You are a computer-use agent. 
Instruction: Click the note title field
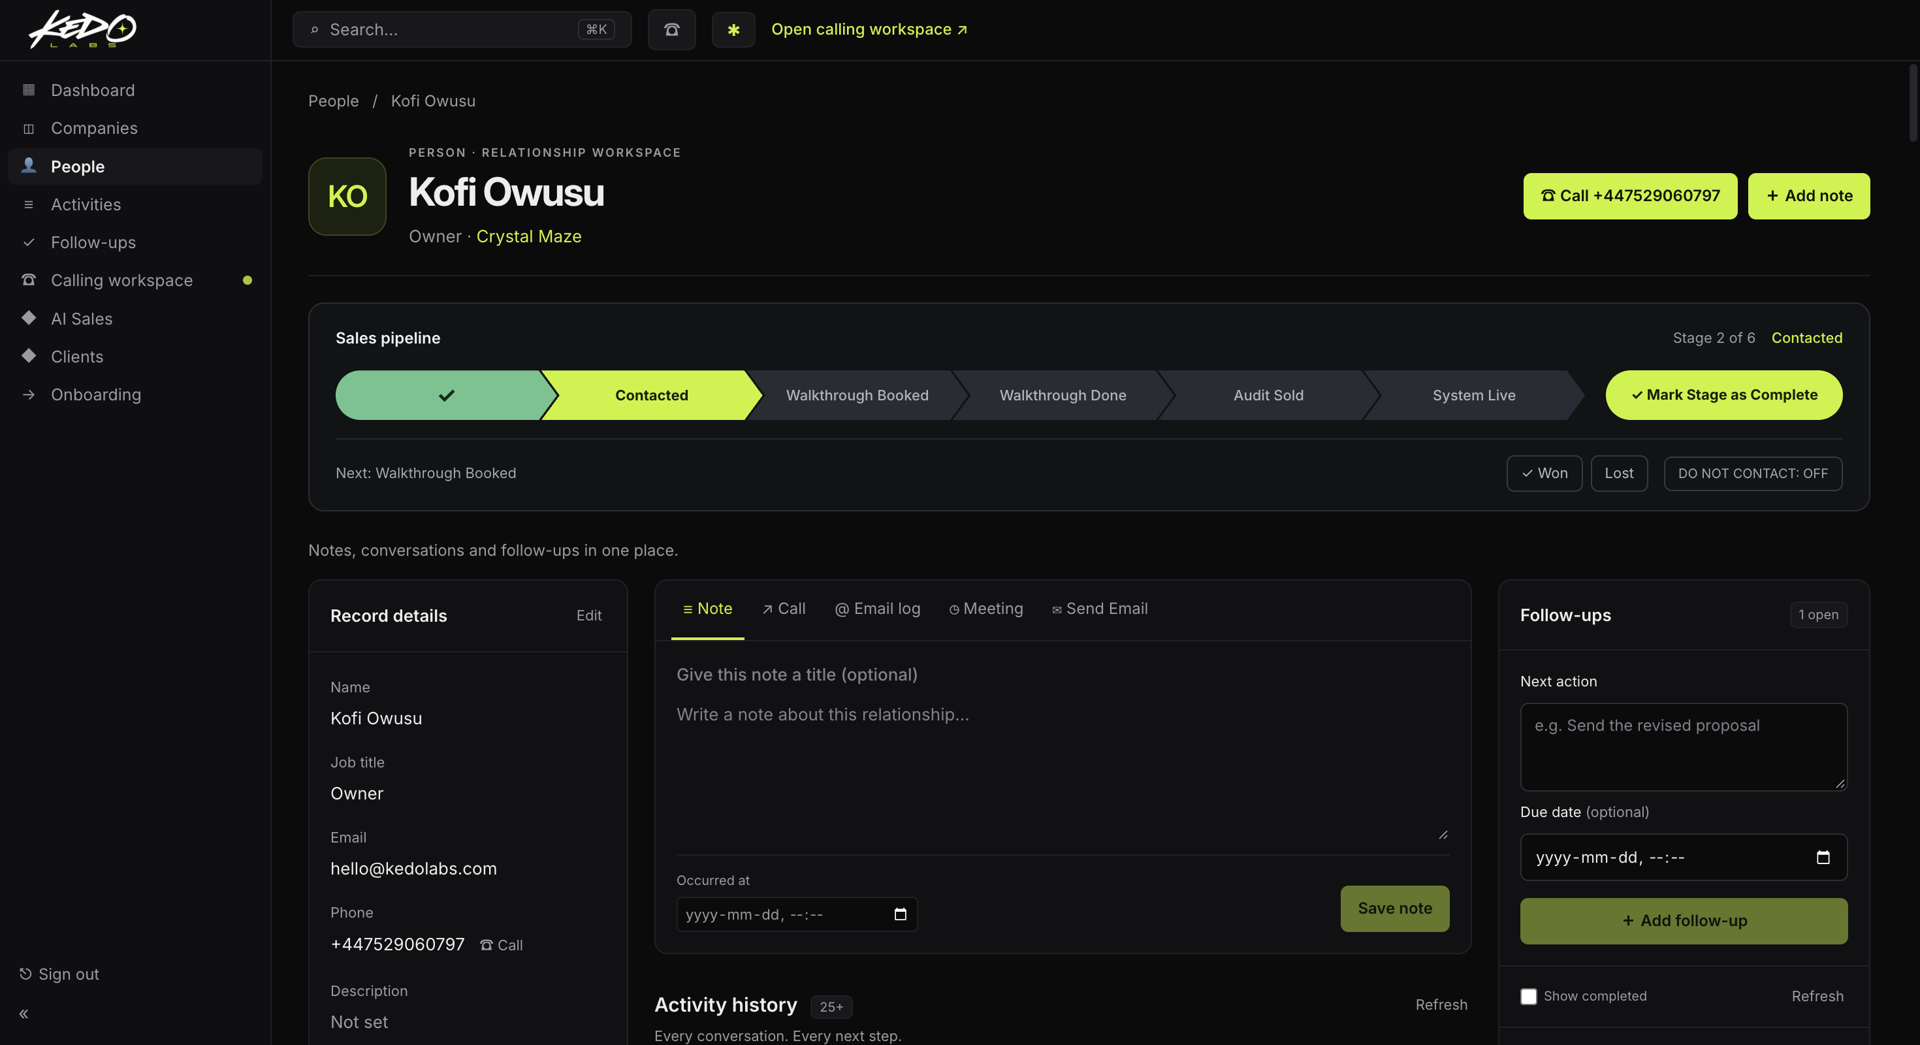(x=1062, y=675)
